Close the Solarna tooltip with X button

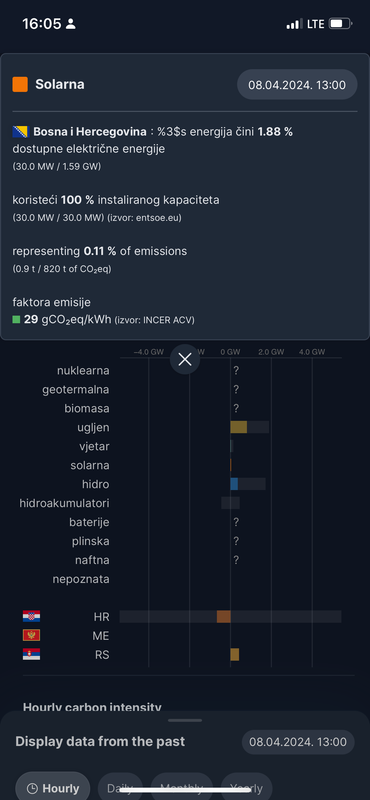click(185, 359)
